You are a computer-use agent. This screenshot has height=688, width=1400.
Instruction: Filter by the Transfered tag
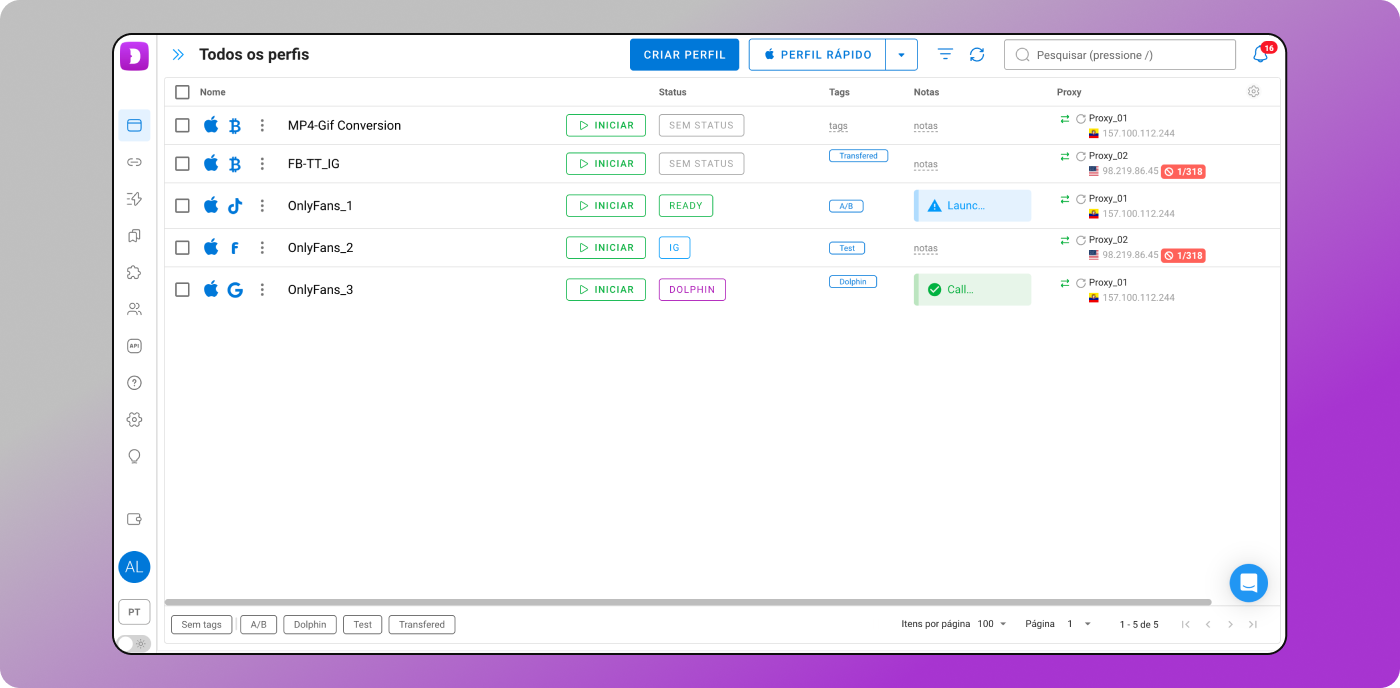[422, 625]
